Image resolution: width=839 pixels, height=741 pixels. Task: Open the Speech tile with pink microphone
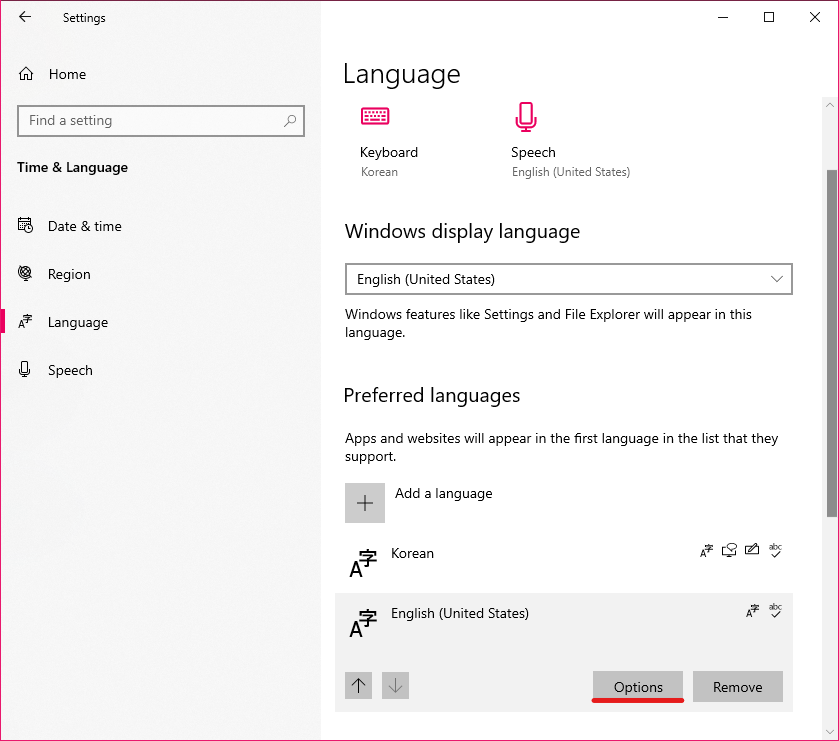point(570,141)
